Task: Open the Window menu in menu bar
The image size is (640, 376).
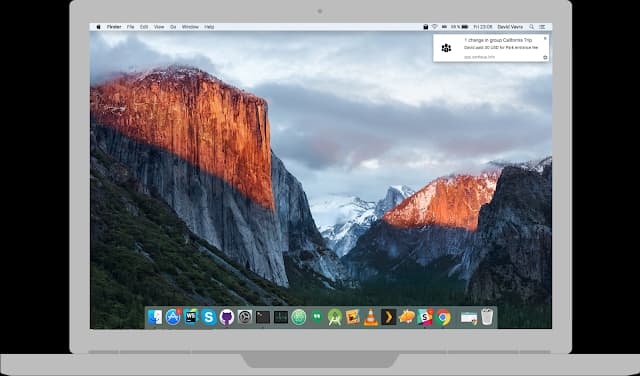Action: pos(190,27)
